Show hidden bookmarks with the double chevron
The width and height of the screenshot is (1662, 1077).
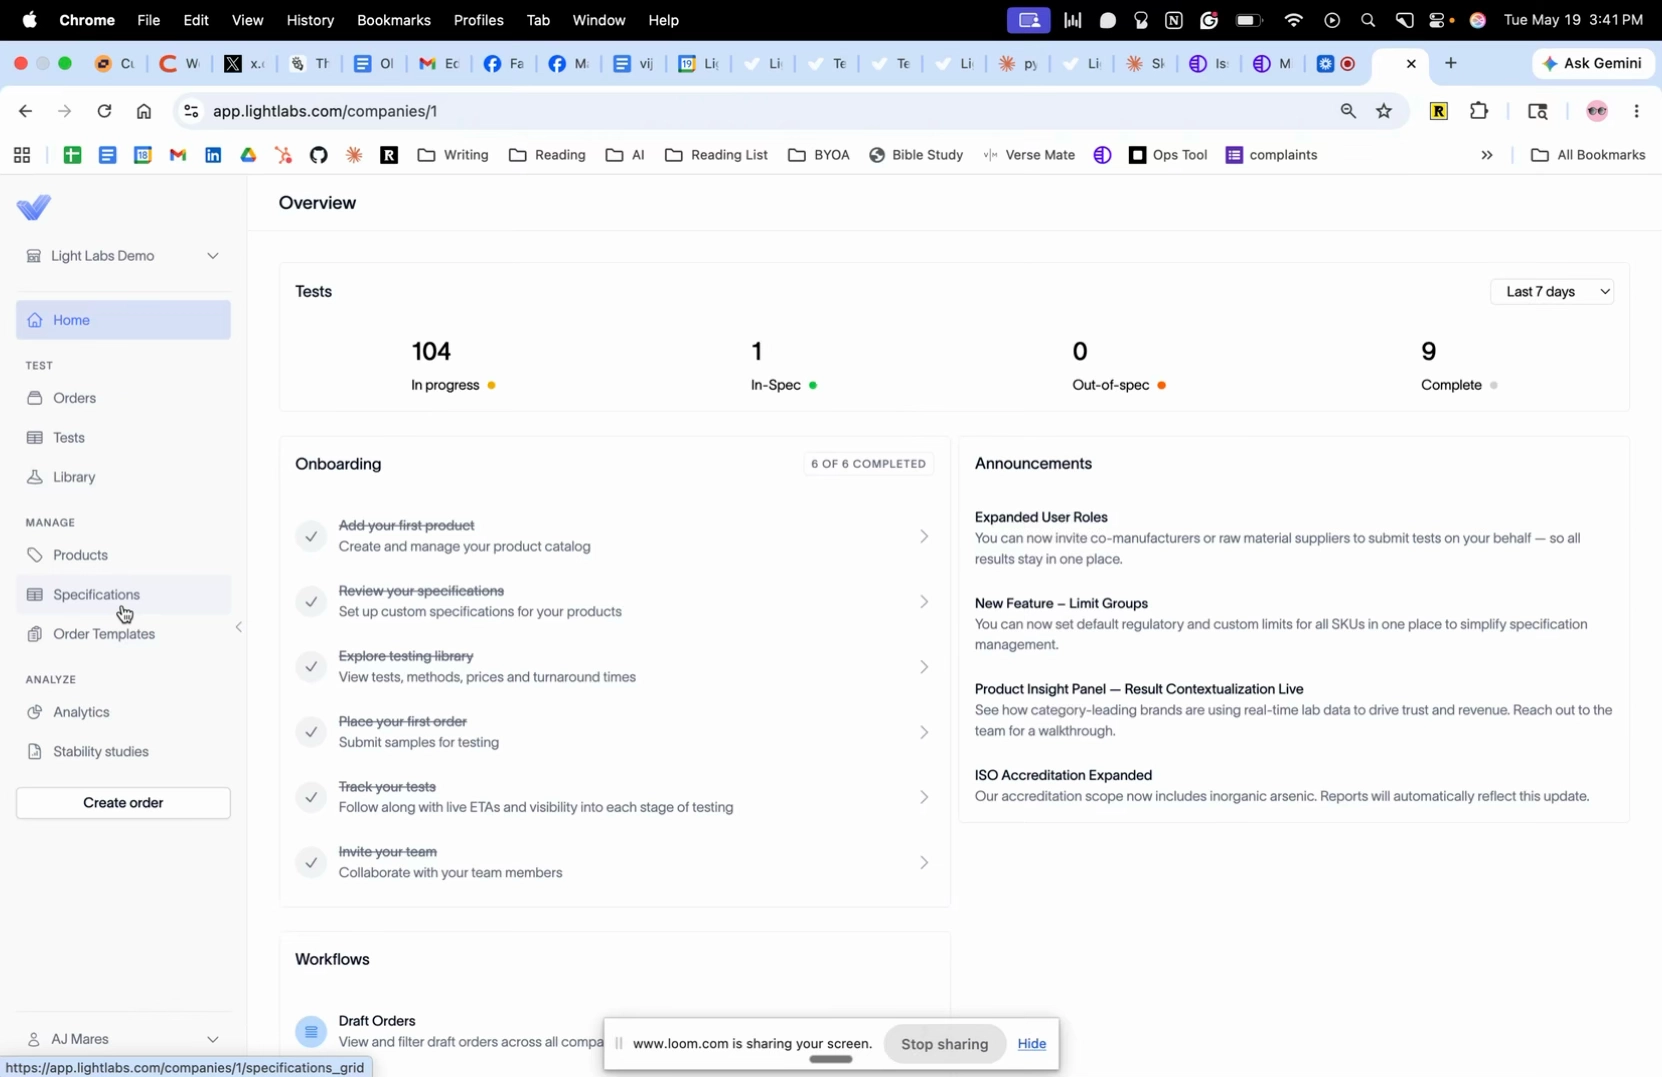pyautogui.click(x=1487, y=155)
